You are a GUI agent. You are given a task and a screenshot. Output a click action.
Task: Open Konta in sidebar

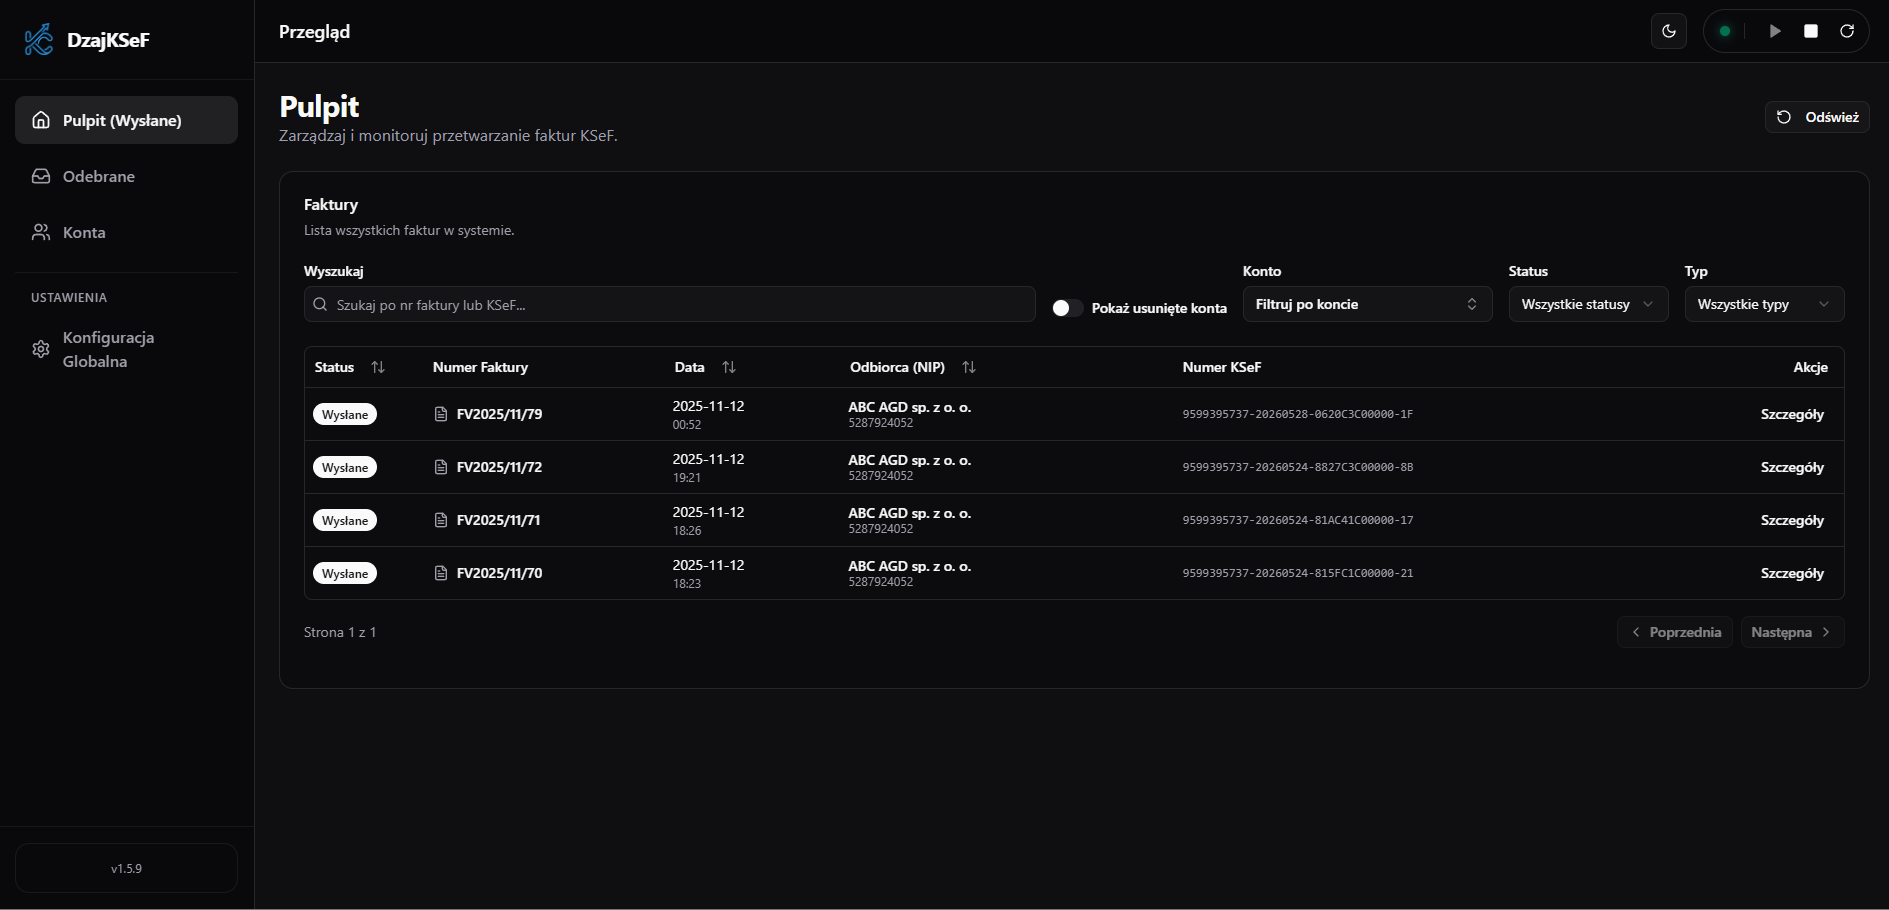(x=126, y=232)
